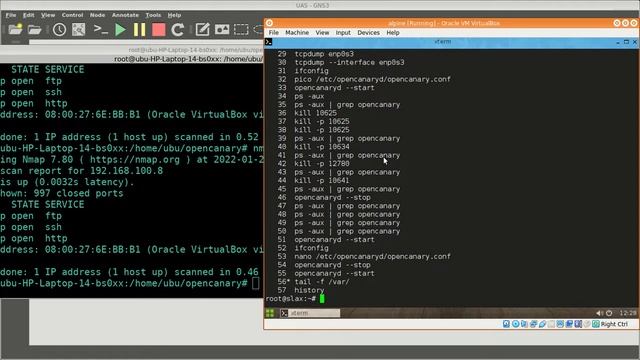Screen dimensions: 640x360
Task: Click the root@slax prompt in xterm
Action: click(x=290, y=299)
